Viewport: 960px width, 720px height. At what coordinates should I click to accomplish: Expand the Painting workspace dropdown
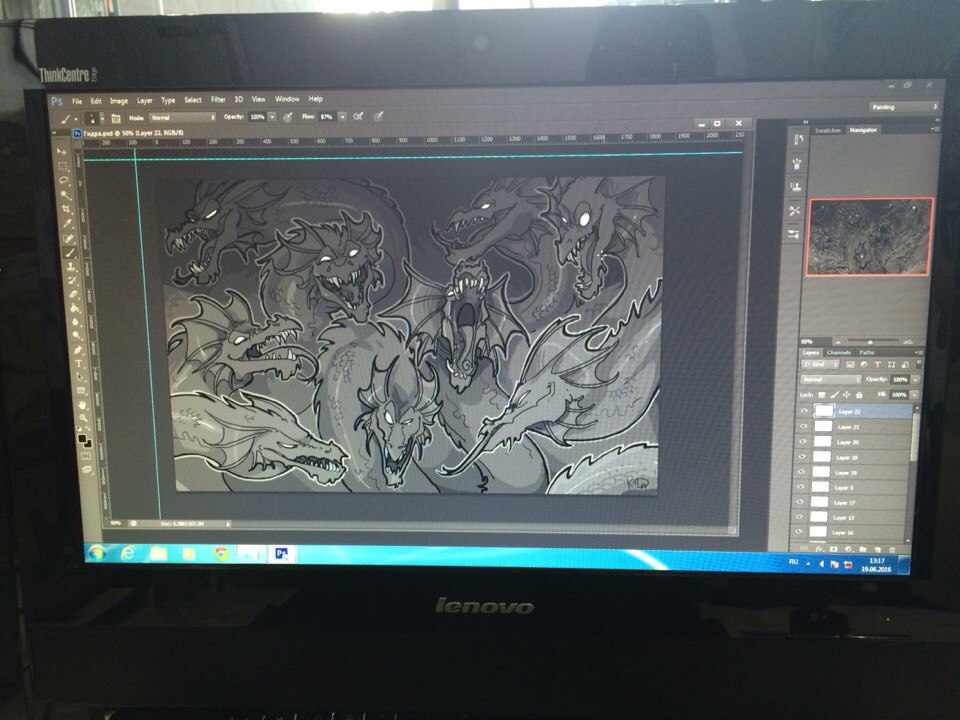(x=904, y=106)
